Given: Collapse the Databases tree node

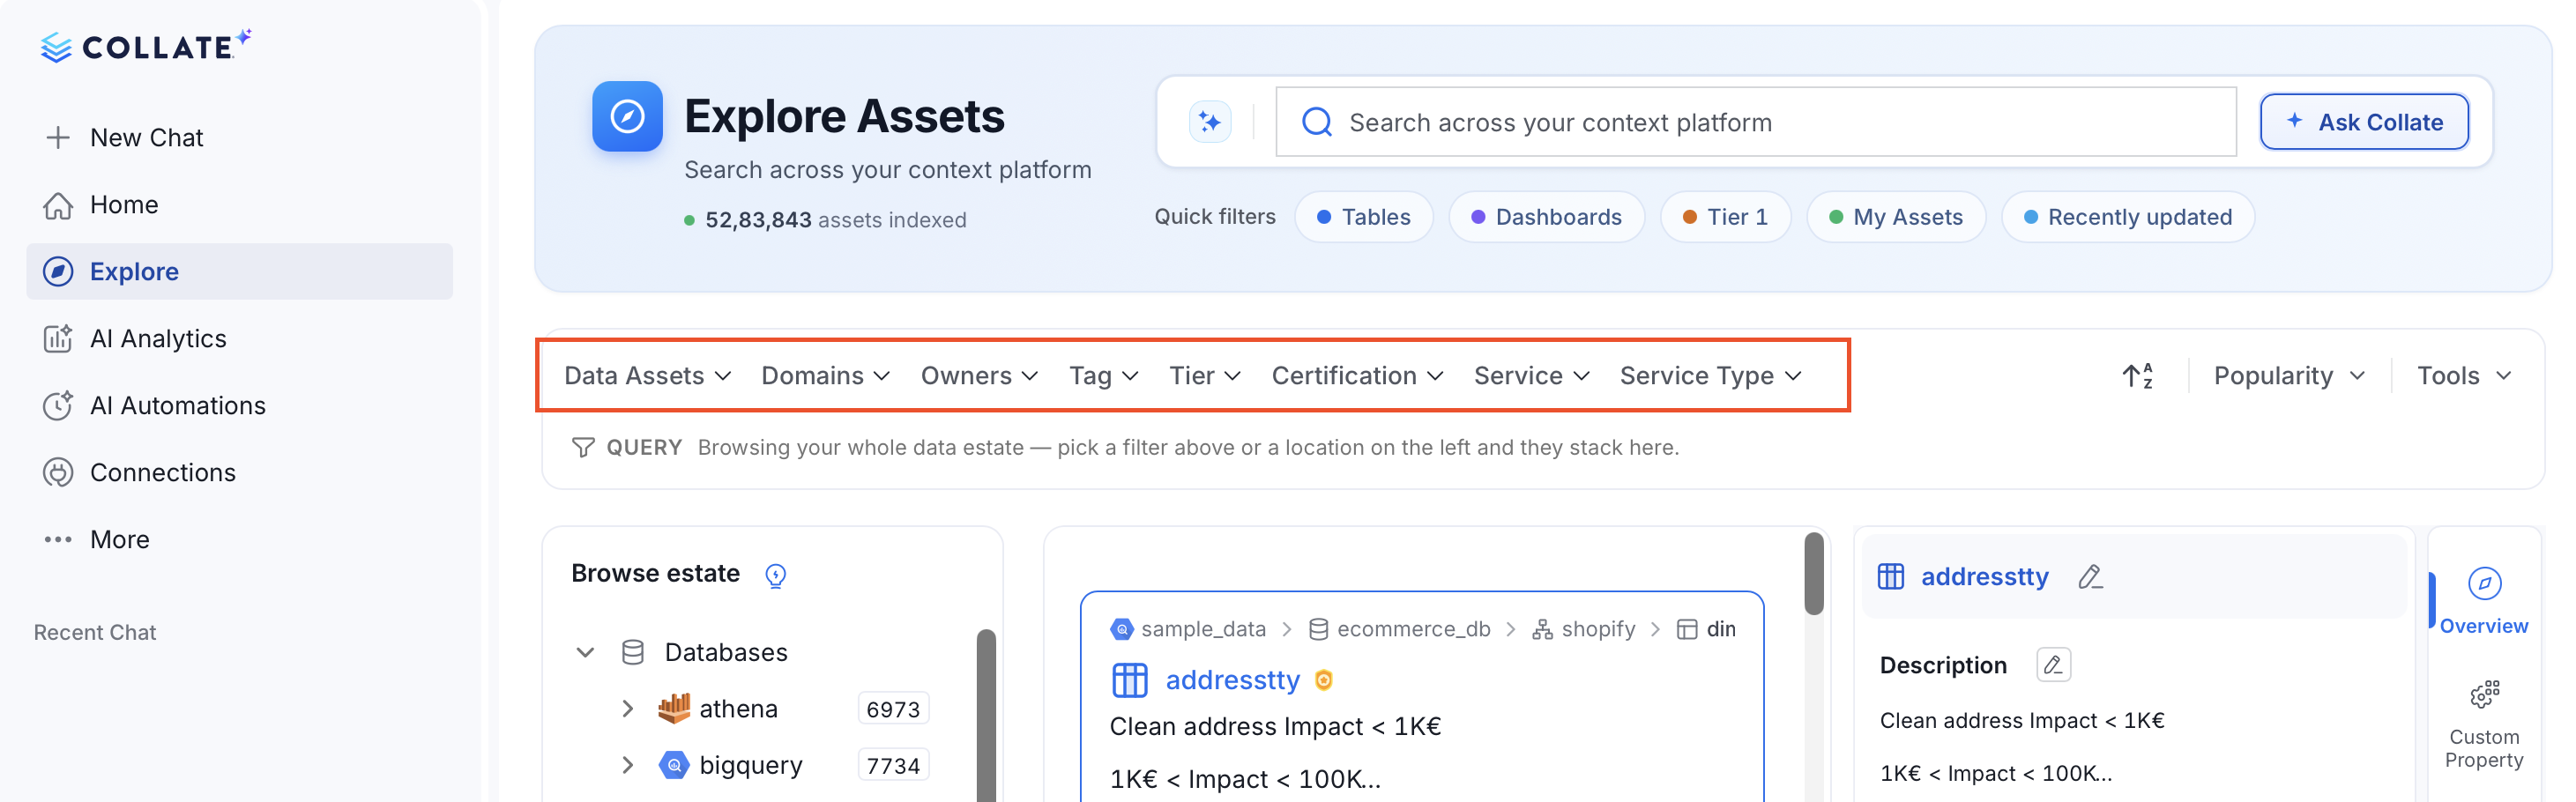Looking at the screenshot, I should click(585, 652).
